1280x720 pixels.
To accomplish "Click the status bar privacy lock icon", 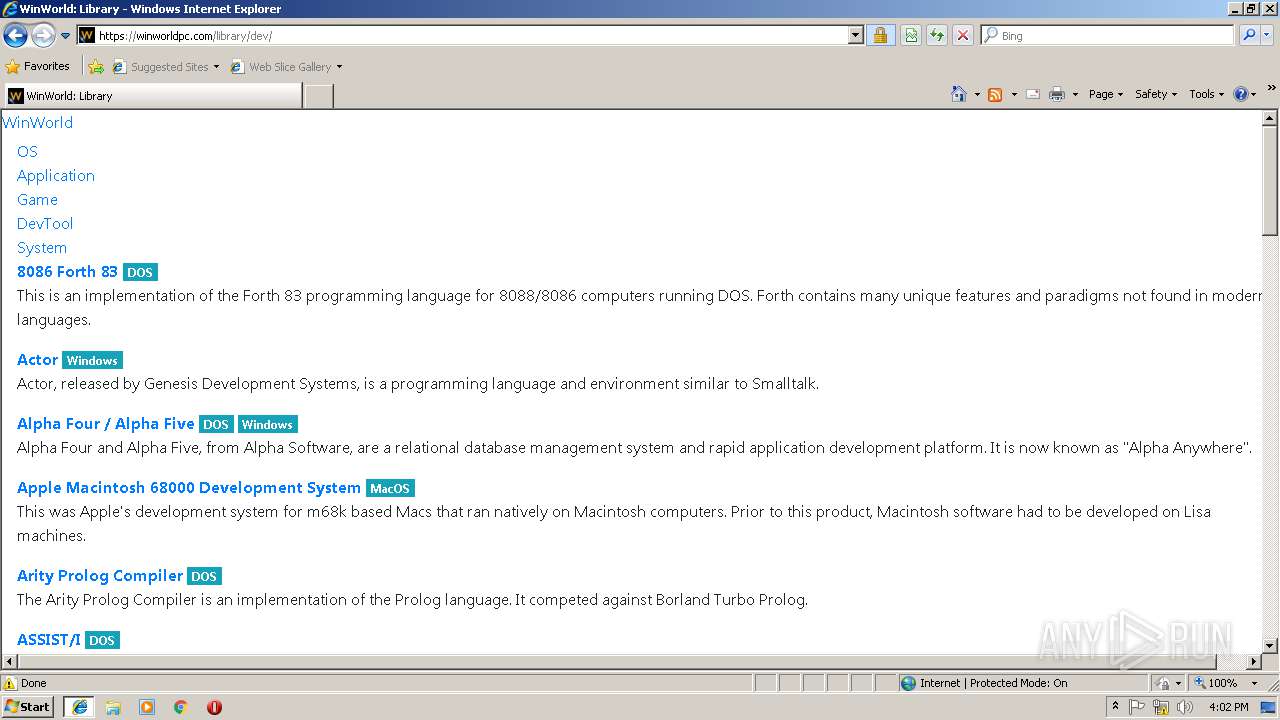I will 1163,683.
